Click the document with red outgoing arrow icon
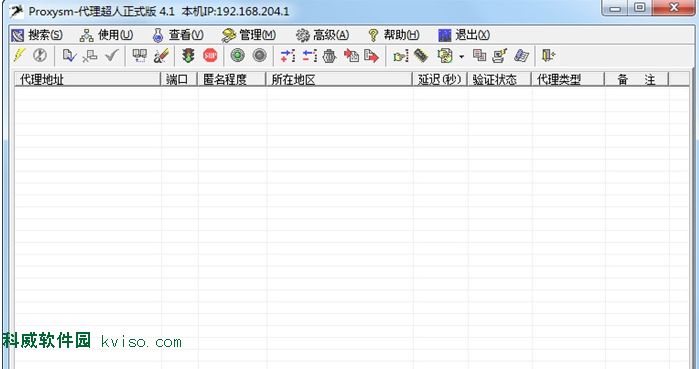The height and width of the screenshot is (369, 699). 371,56
